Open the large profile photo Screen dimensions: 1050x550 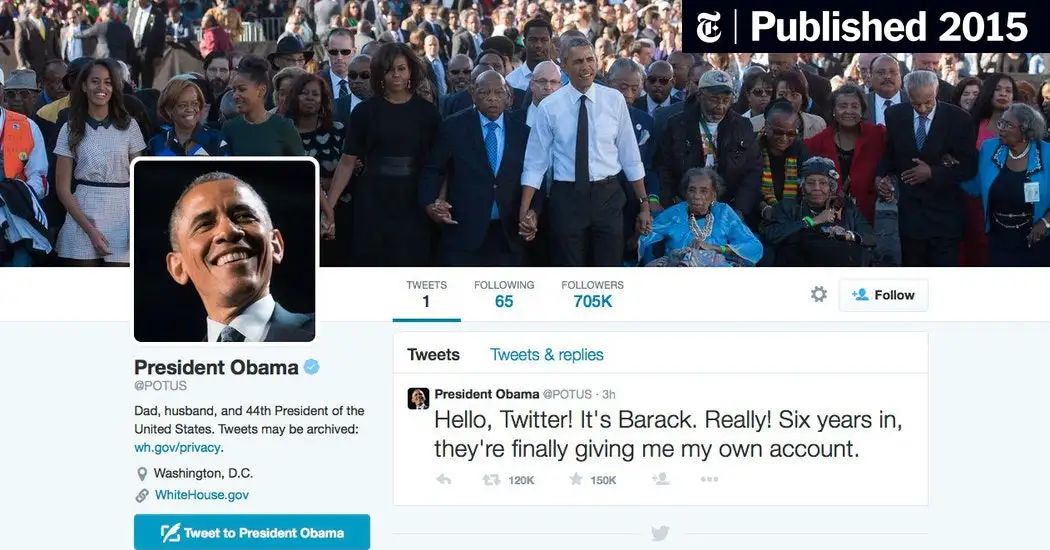pyautogui.click(x=224, y=251)
